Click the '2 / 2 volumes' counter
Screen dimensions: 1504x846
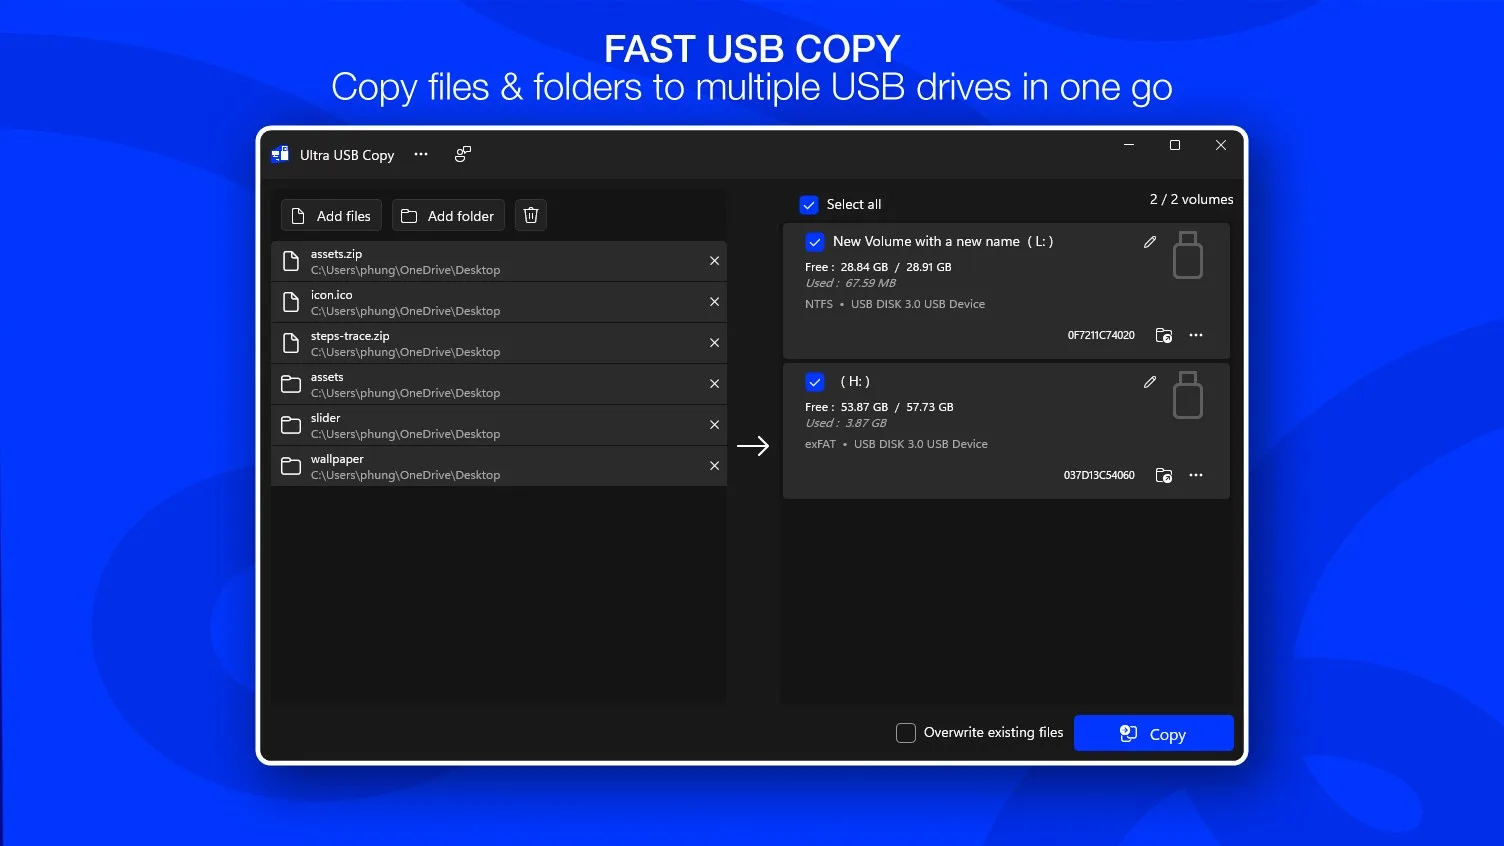[x=1191, y=199]
